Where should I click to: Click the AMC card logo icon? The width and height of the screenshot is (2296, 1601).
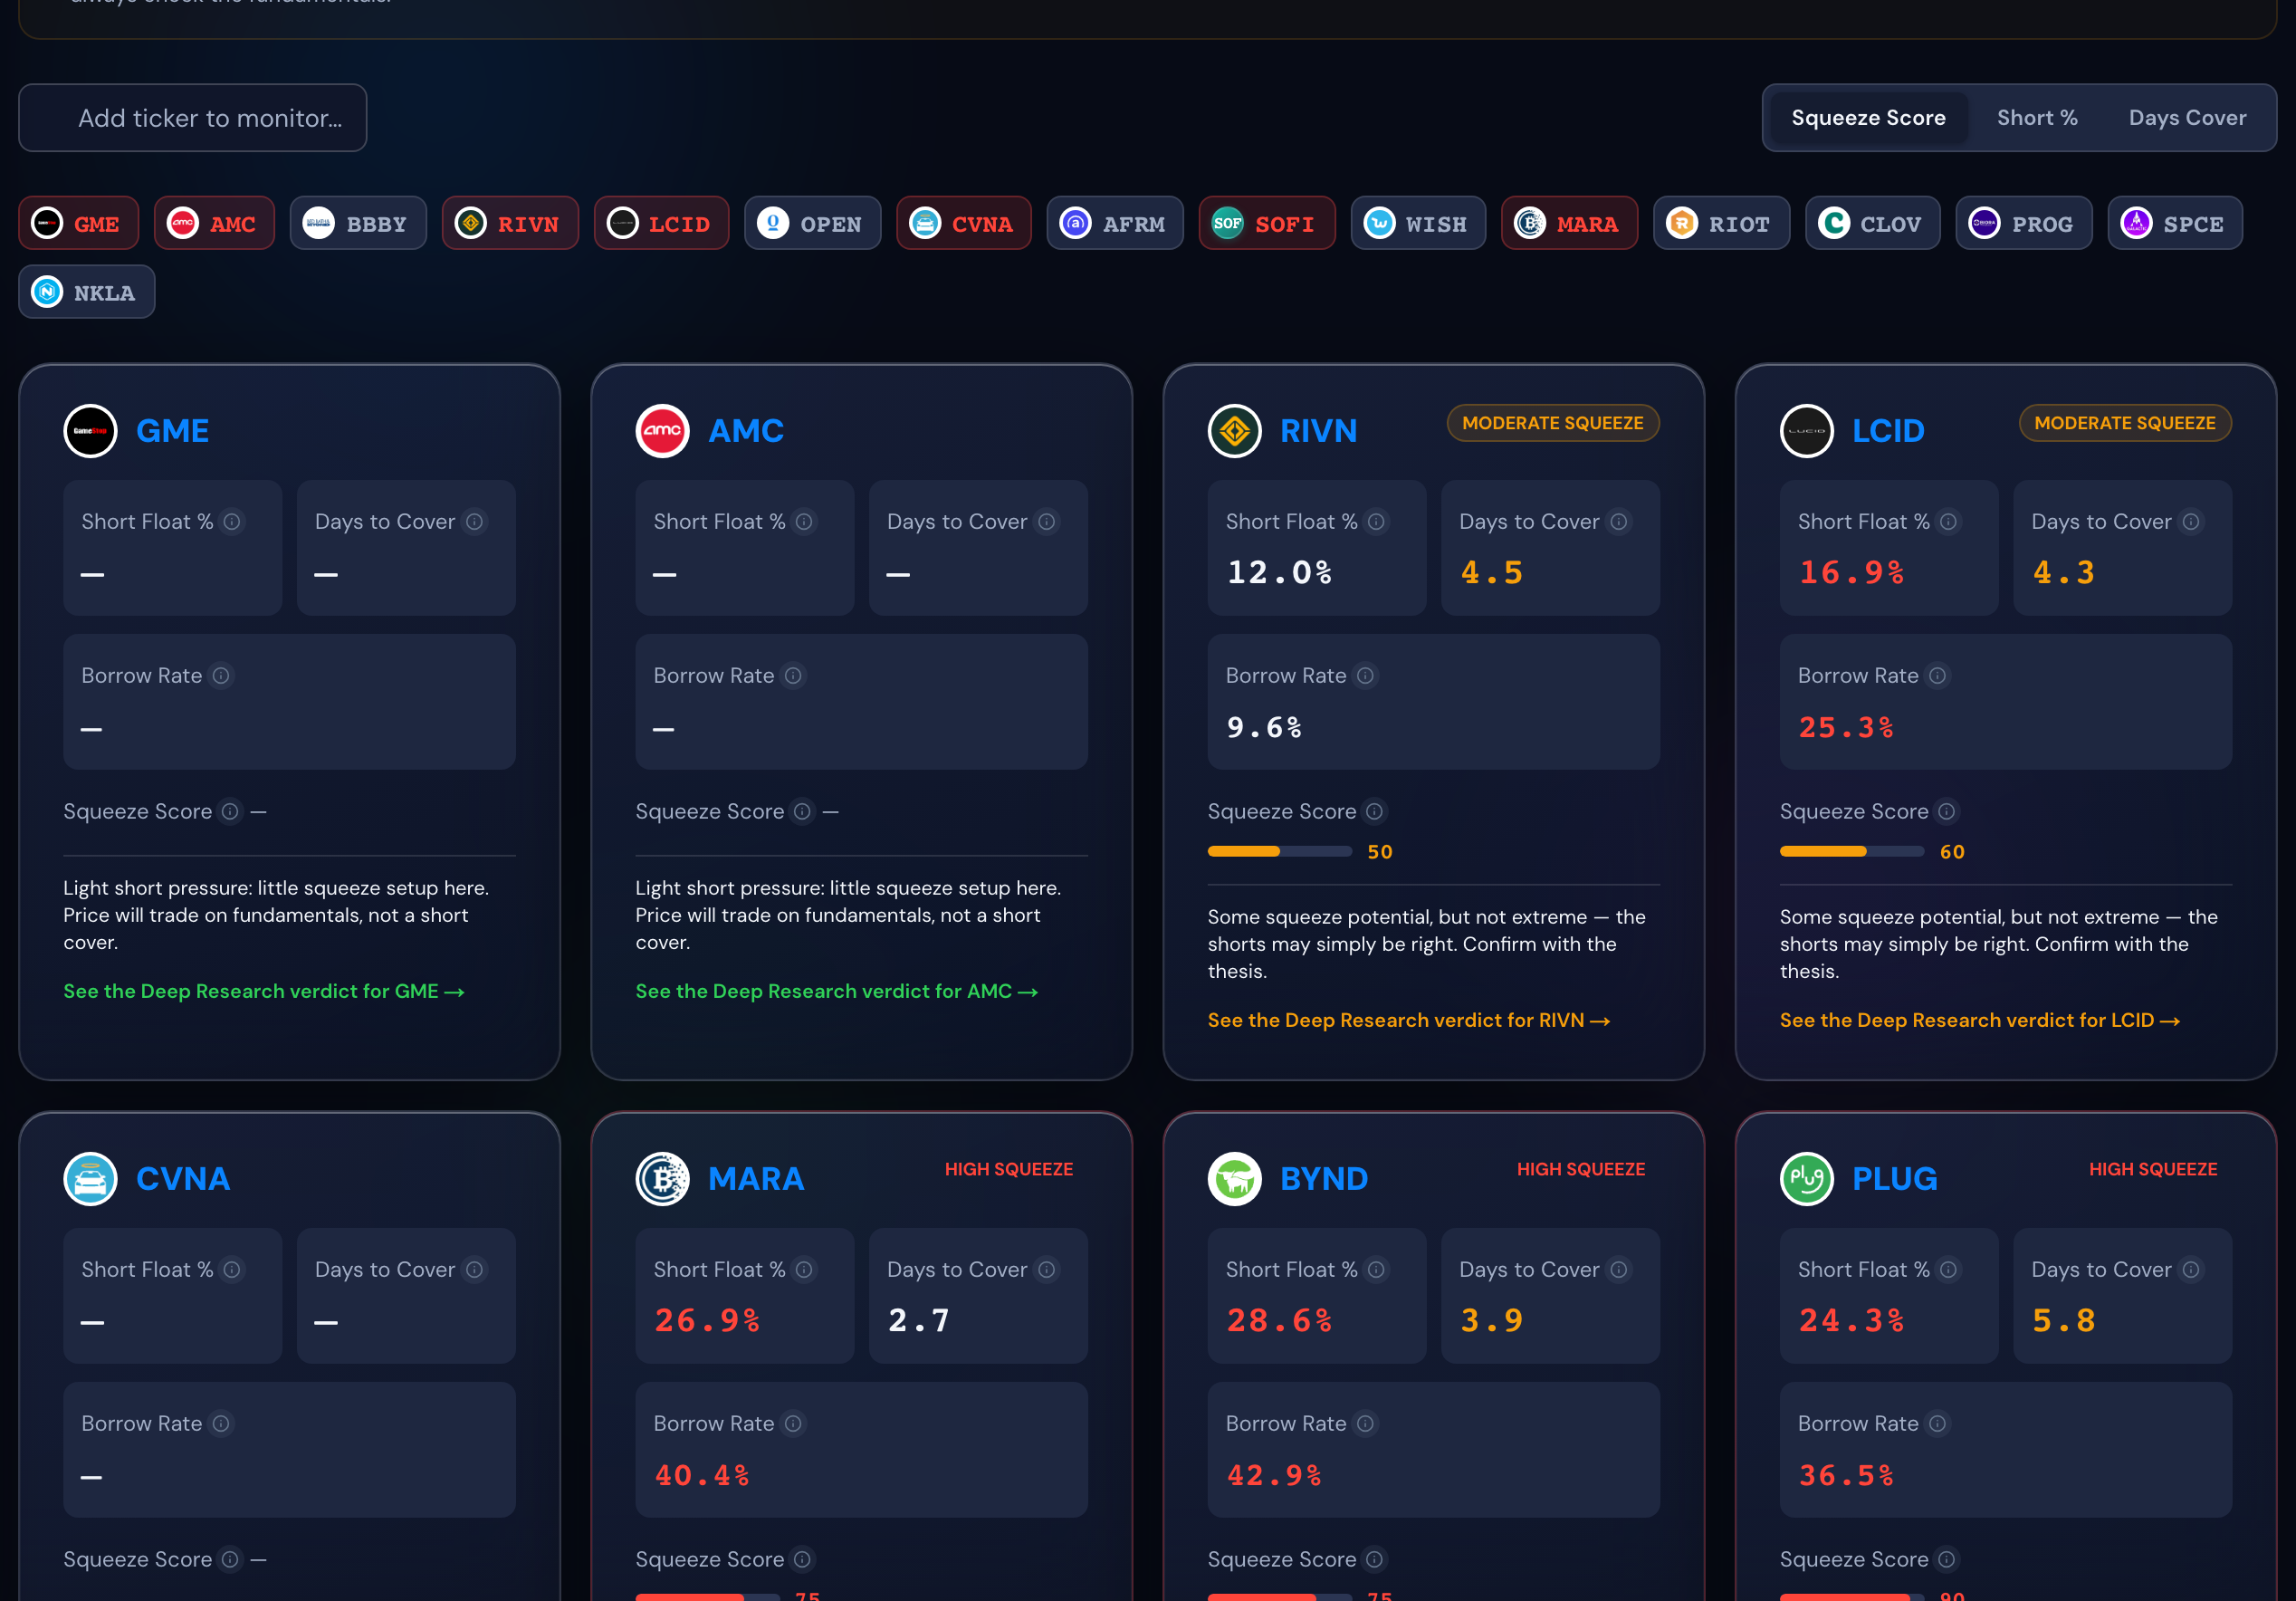coord(662,431)
